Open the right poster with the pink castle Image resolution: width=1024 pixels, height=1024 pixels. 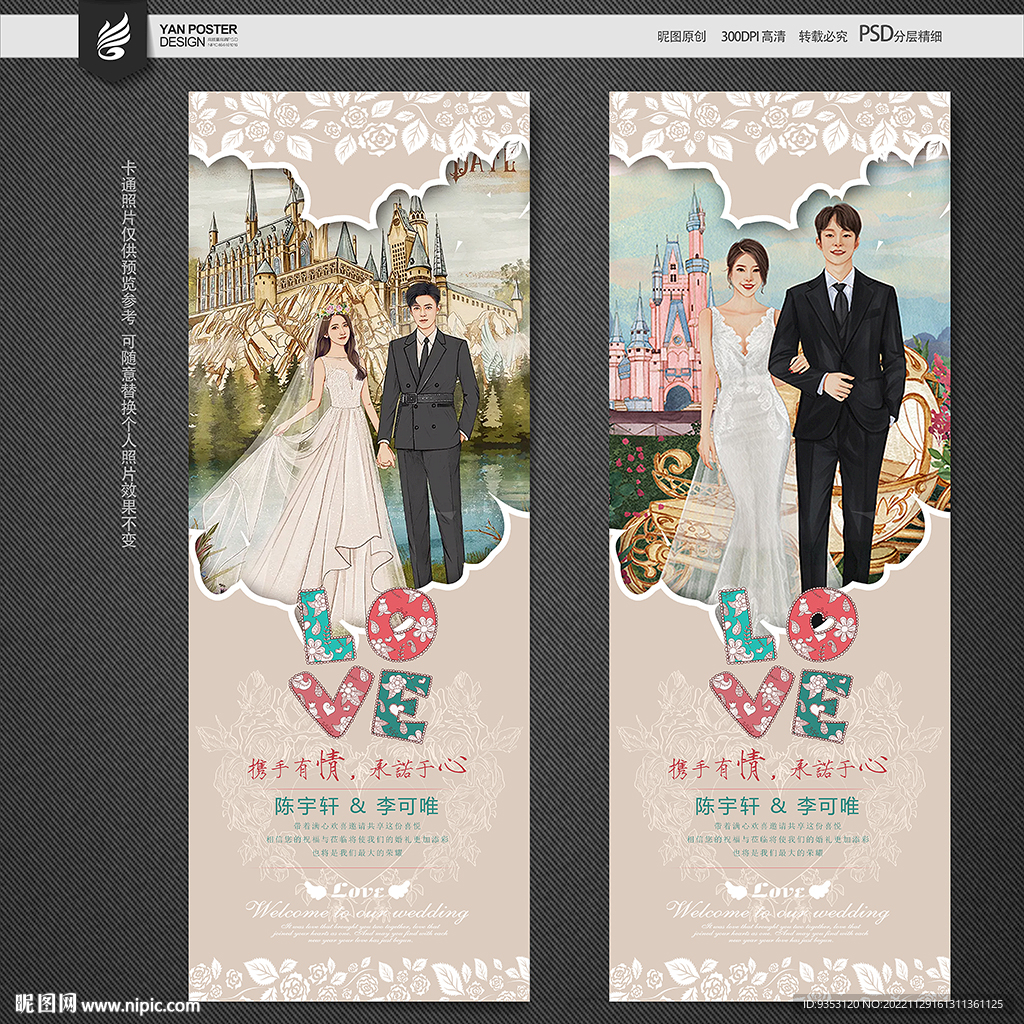pyautogui.click(x=780, y=547)
